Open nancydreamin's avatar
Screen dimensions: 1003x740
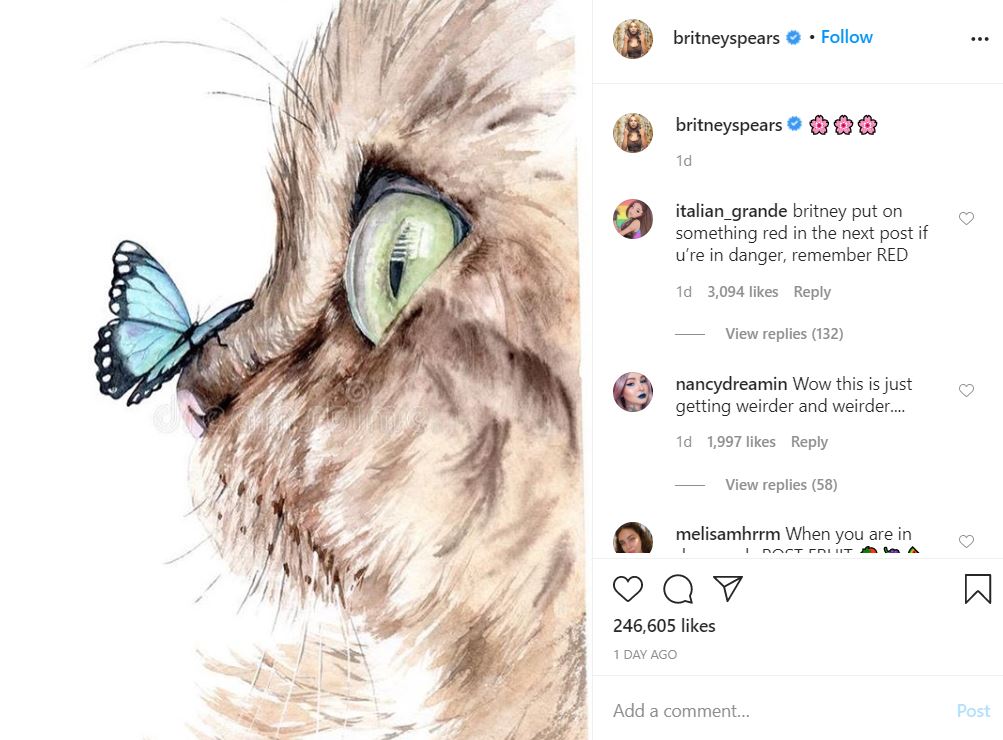tap(633, 392)
